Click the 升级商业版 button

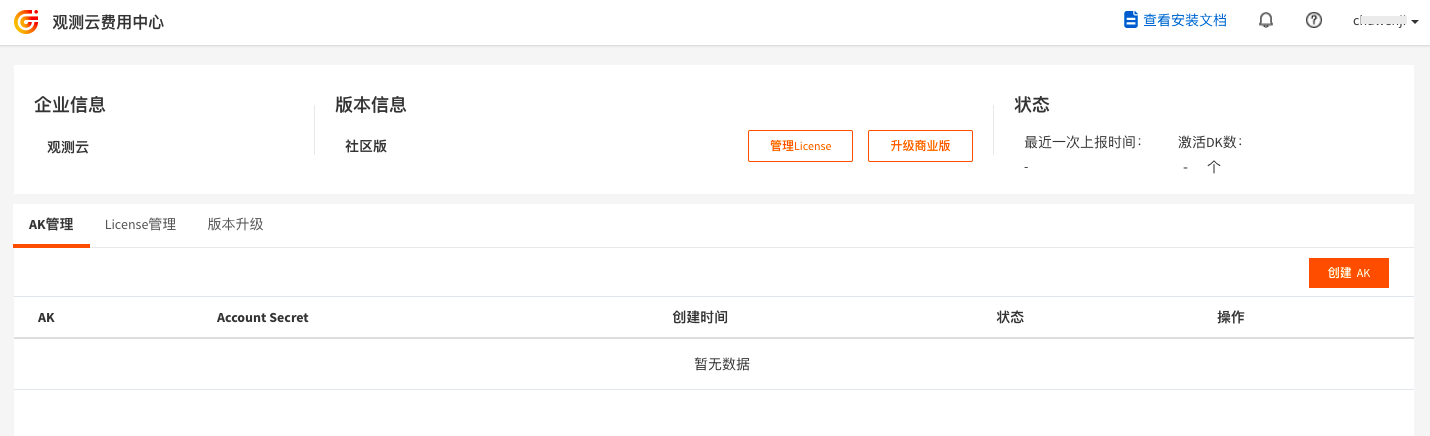point(920,146)
